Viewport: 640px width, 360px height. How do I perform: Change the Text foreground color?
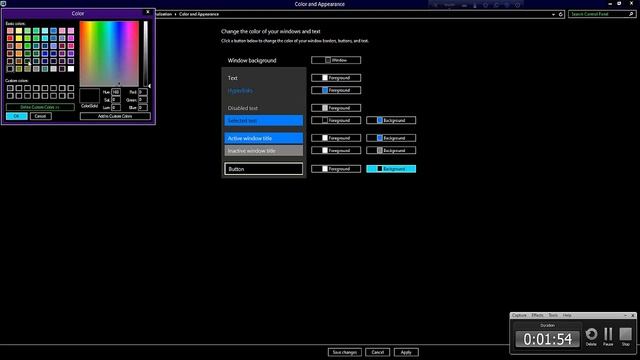point(336,78)
